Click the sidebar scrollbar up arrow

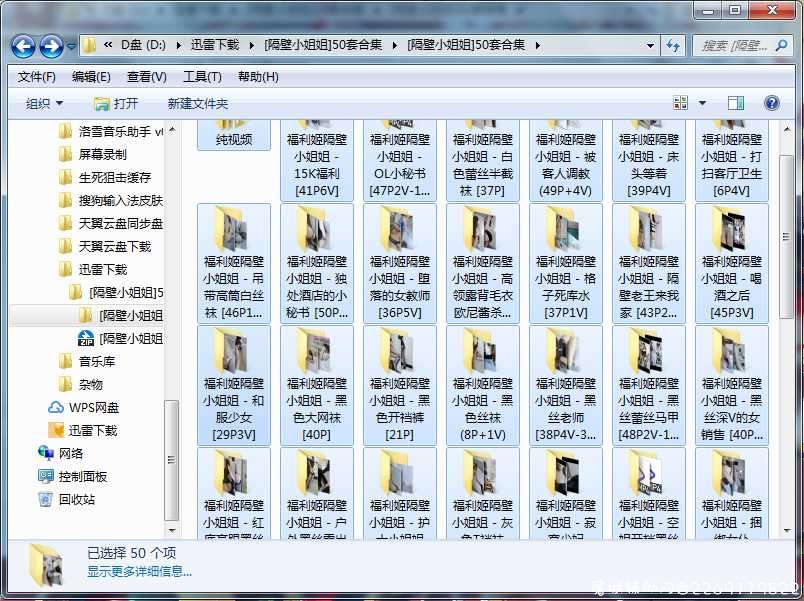coord(172,129)
